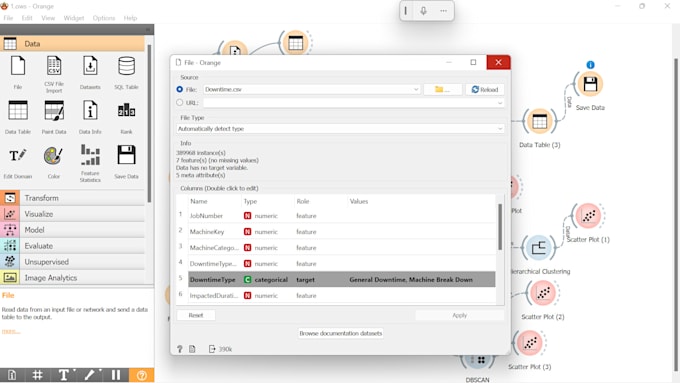Select the DowntimeType categorical row
The image size is (680, 383).
342,280
